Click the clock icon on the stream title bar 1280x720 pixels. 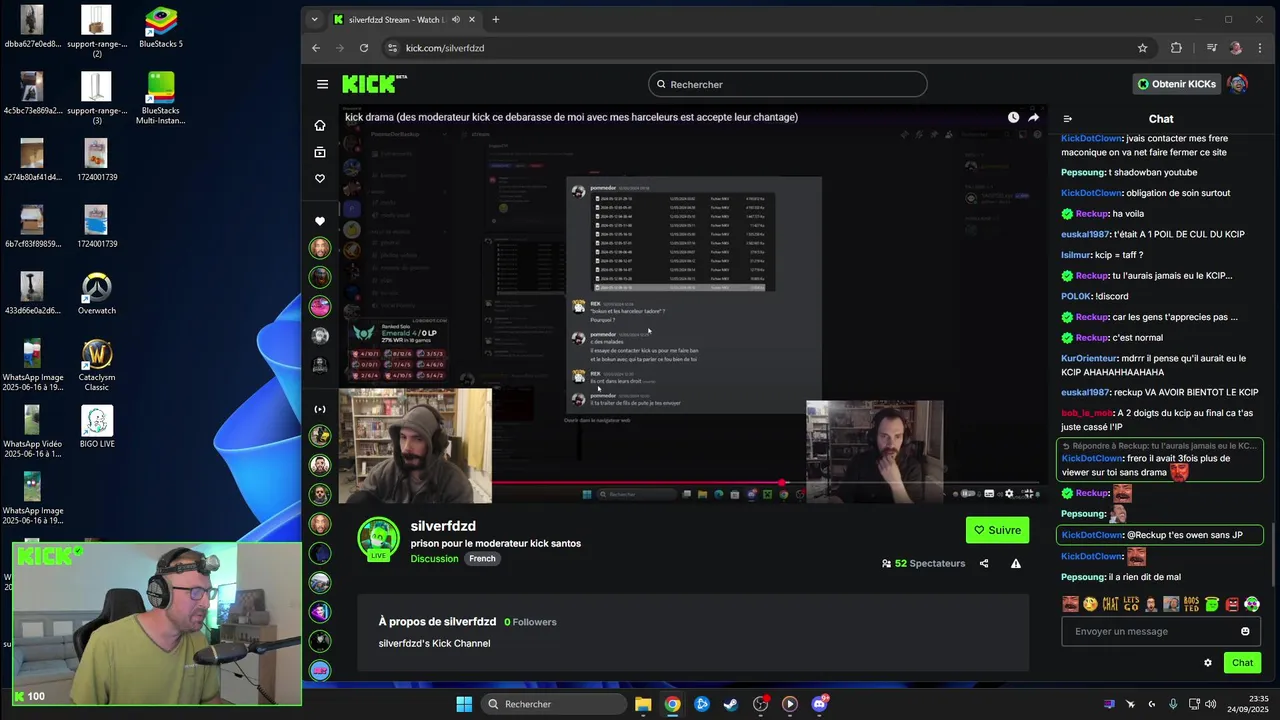tap(1013, 117)
